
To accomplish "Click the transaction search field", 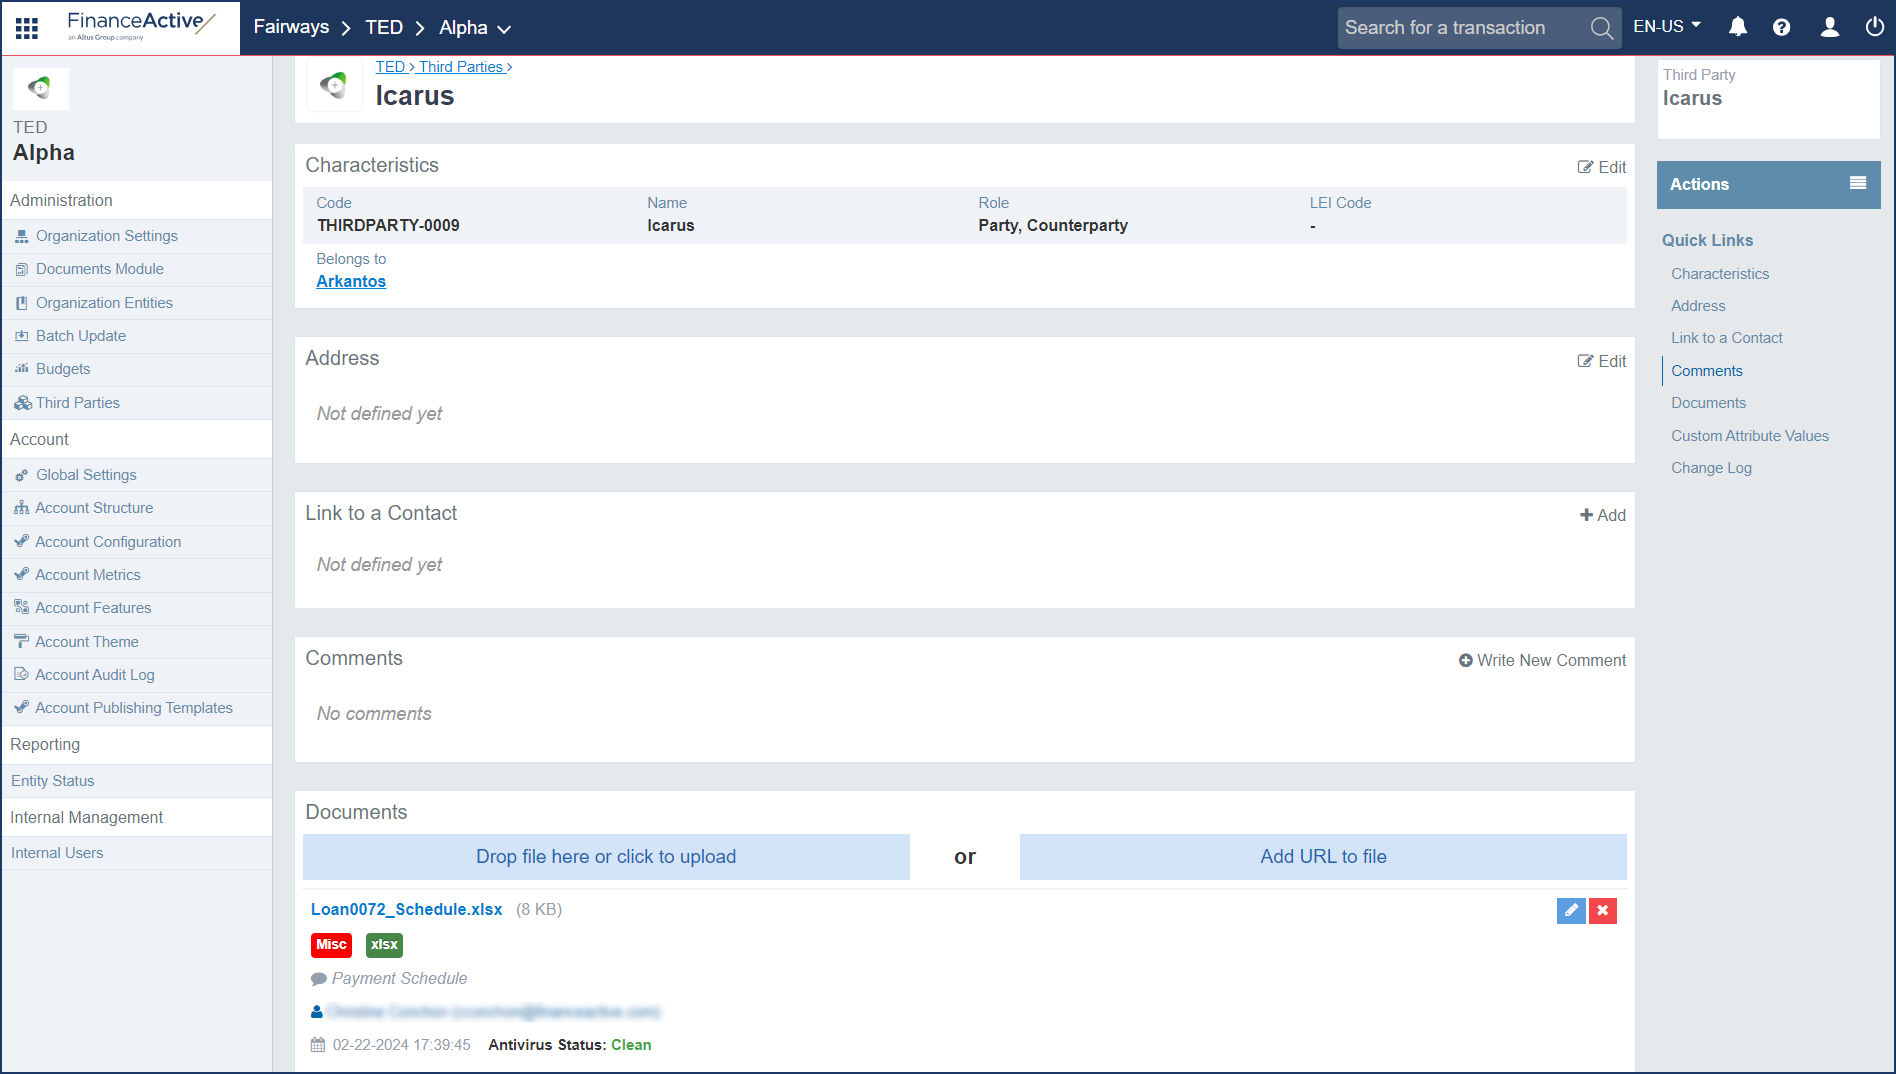I will click(1460, 28).
